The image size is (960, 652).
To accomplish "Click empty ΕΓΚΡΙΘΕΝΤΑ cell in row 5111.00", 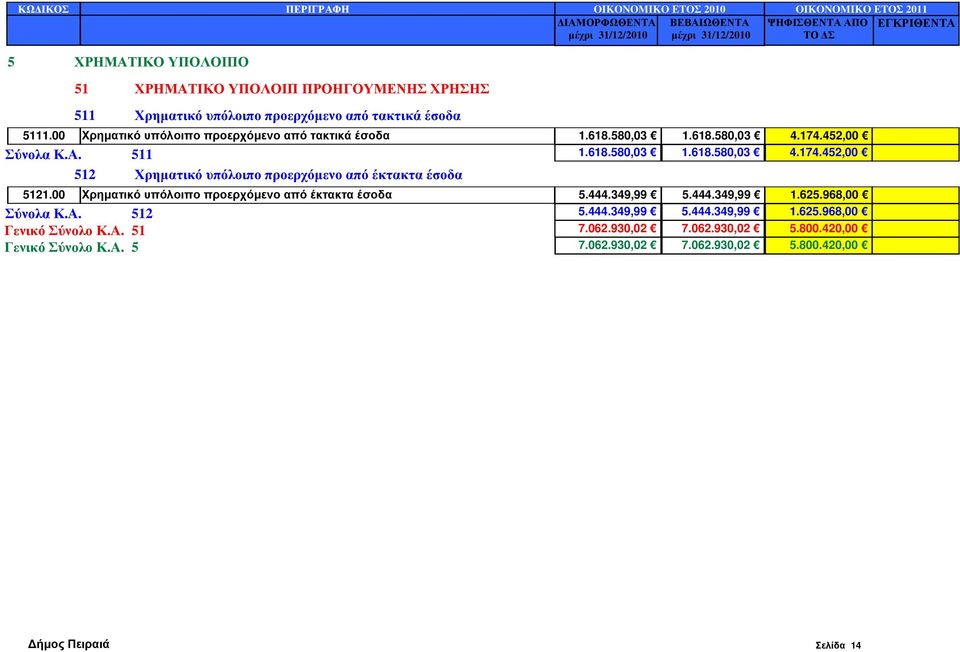I will click(916, 136).
